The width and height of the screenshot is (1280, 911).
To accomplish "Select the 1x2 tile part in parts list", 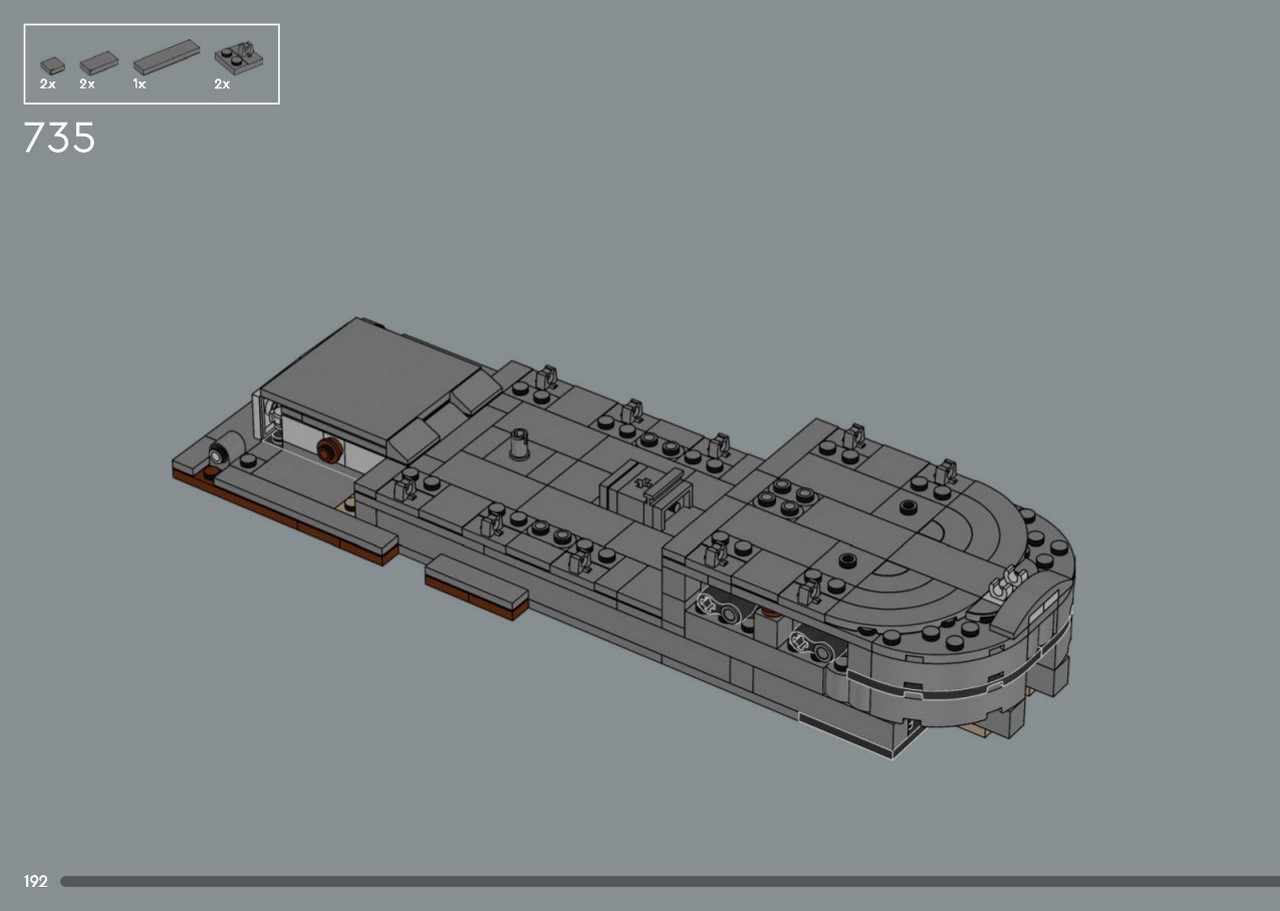I will tap(98, 63).
